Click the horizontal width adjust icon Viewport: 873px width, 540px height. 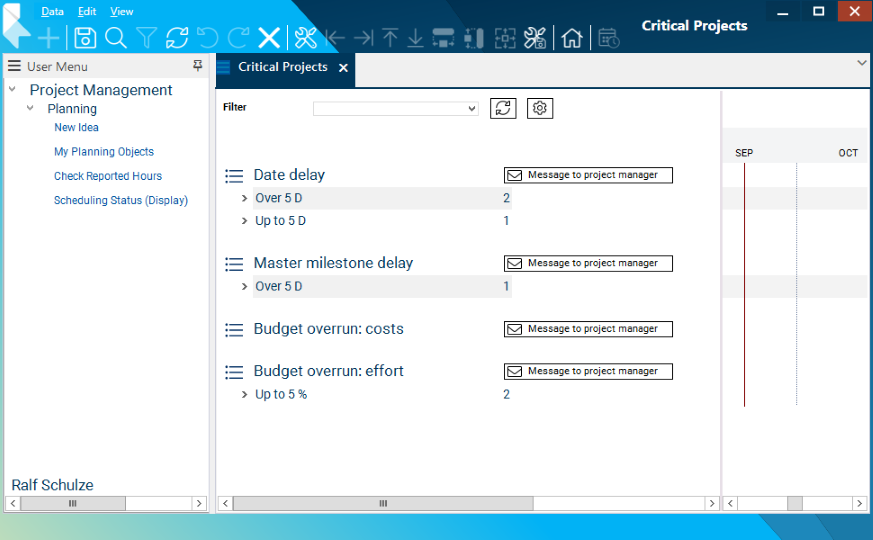click(443, 38)
